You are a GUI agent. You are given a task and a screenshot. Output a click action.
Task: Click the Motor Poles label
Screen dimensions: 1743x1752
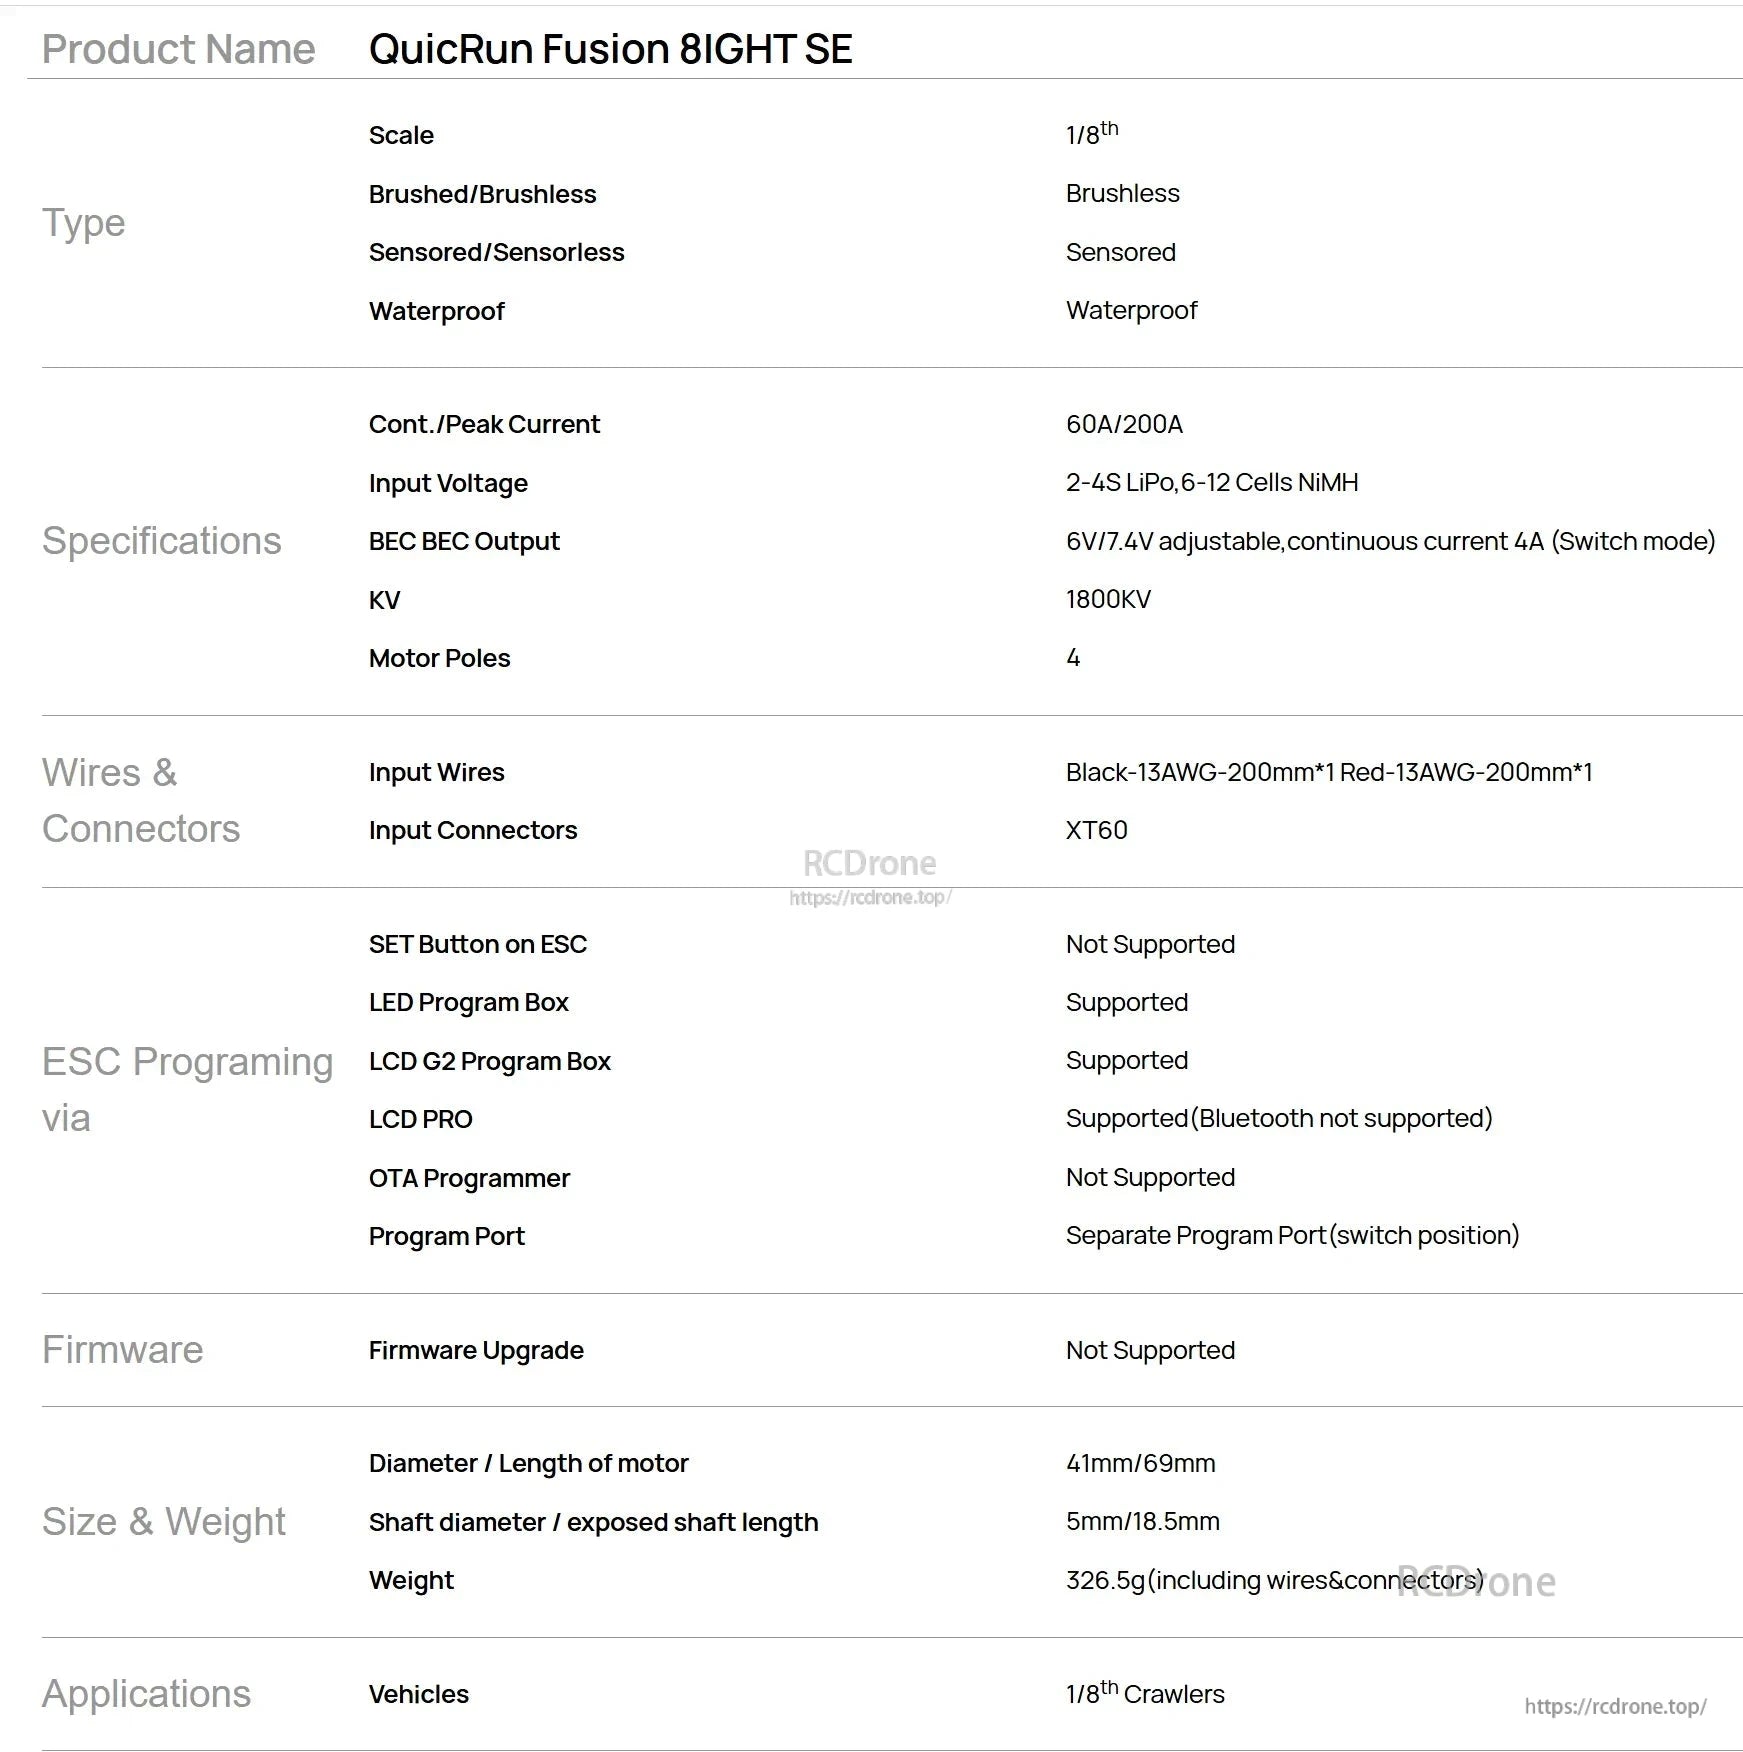tap(439, 658)
